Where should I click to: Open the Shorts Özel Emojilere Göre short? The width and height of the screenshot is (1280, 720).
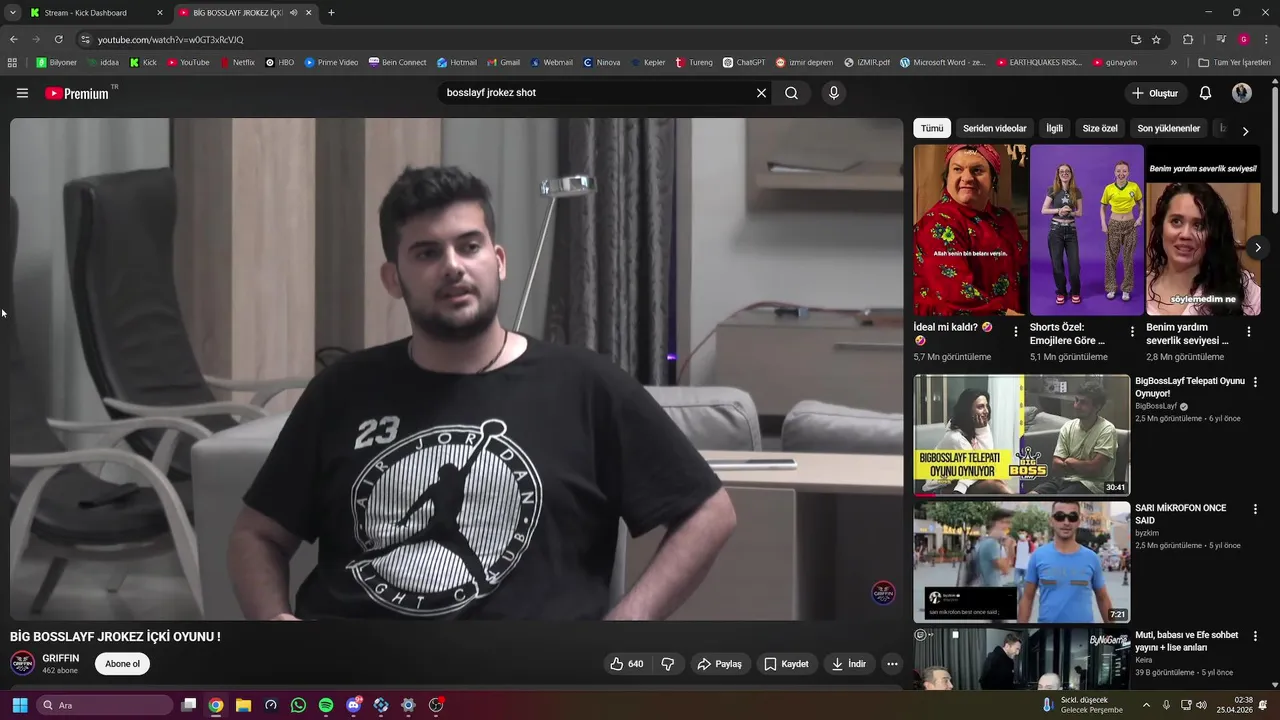[x=1087, y=230]
